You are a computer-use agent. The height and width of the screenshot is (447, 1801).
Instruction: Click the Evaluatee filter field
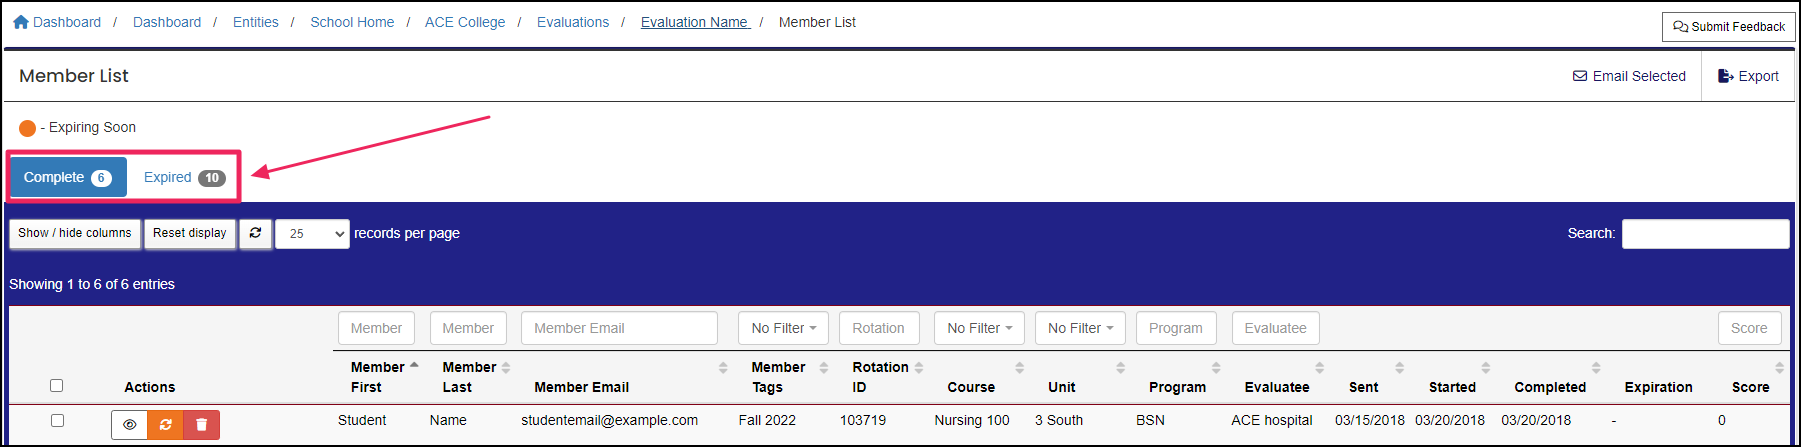[1276, 328]
